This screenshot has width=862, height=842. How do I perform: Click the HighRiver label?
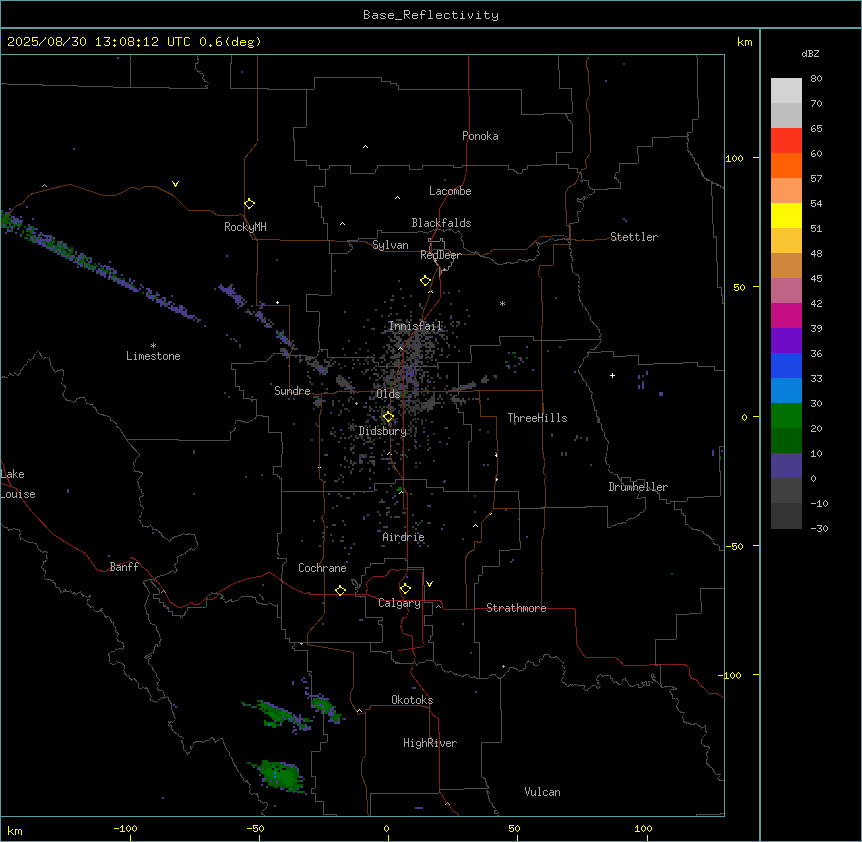[x=430, y=743]
